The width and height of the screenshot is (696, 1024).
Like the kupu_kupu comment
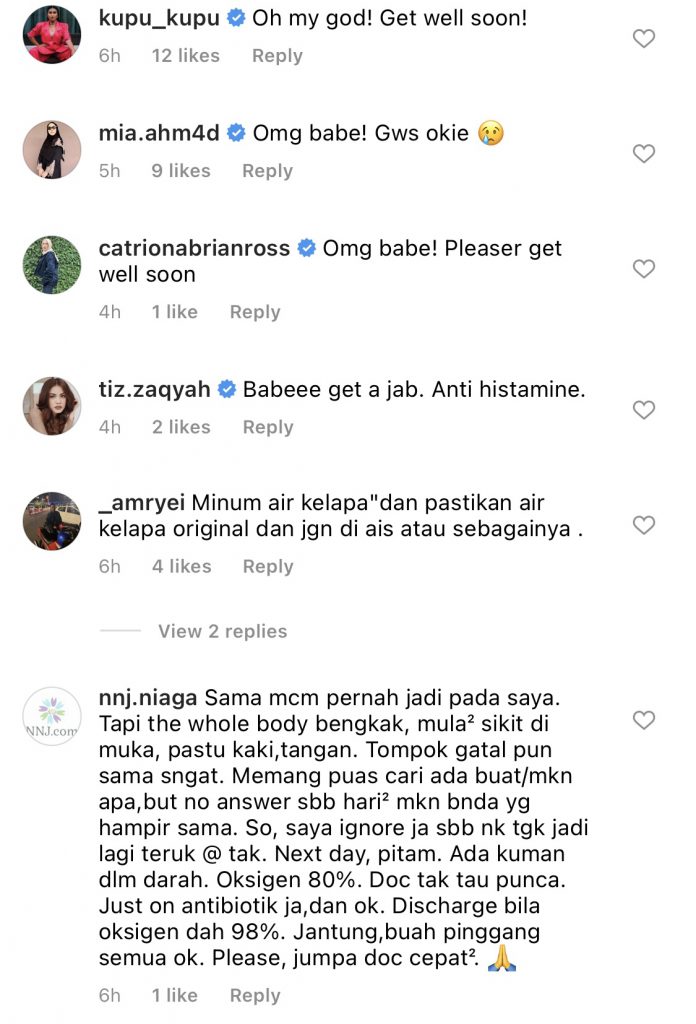click(x=645, y=39)
